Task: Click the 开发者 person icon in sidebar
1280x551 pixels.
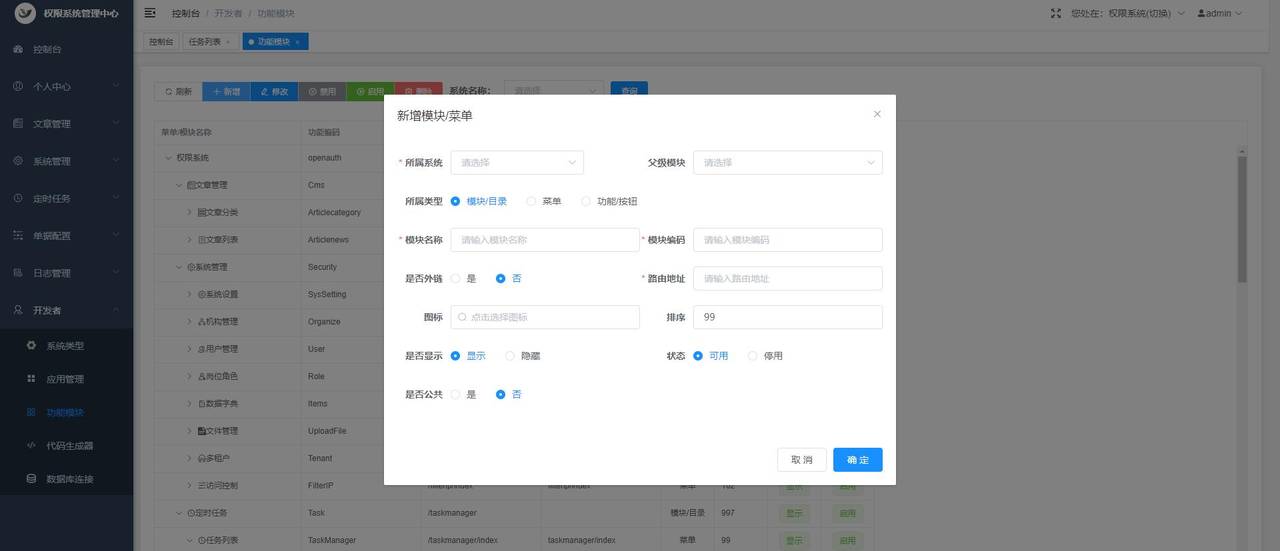Action: coord(18,310)
